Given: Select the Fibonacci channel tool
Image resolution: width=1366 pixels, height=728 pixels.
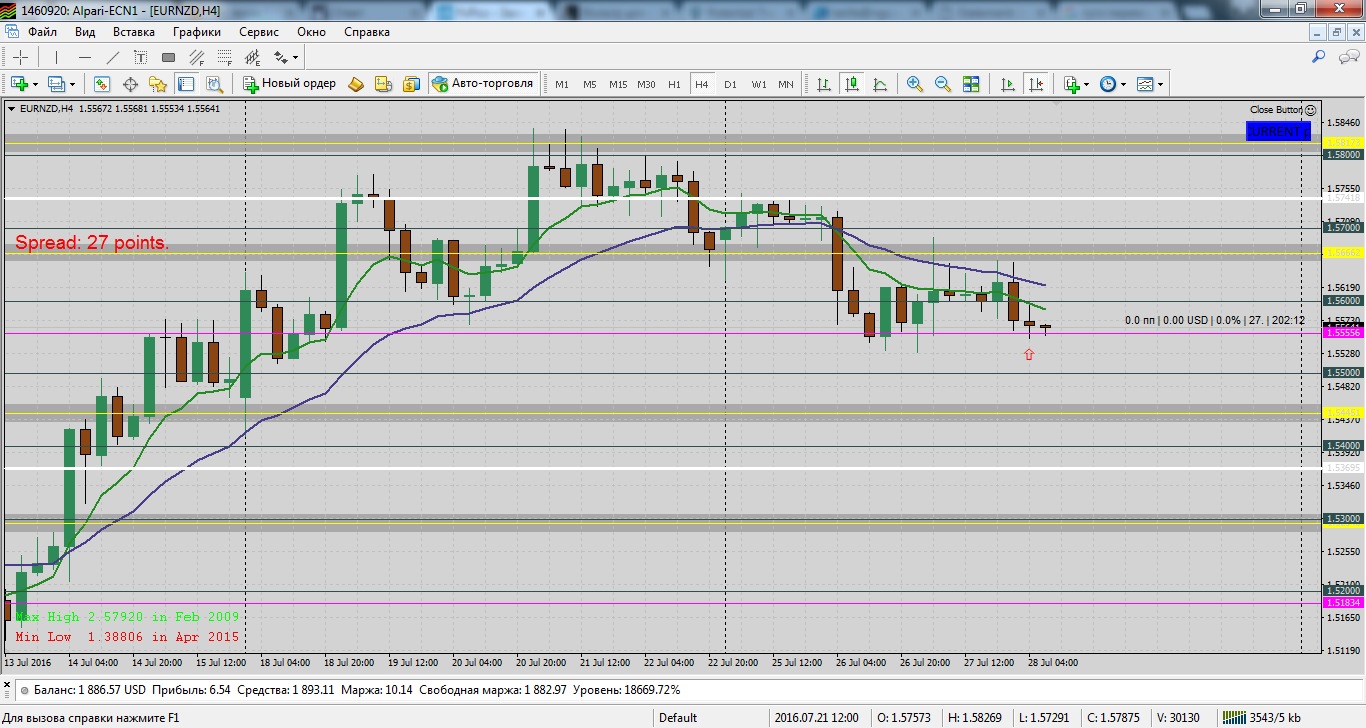Looking at the screenshot, I should [x=195, y=57].
